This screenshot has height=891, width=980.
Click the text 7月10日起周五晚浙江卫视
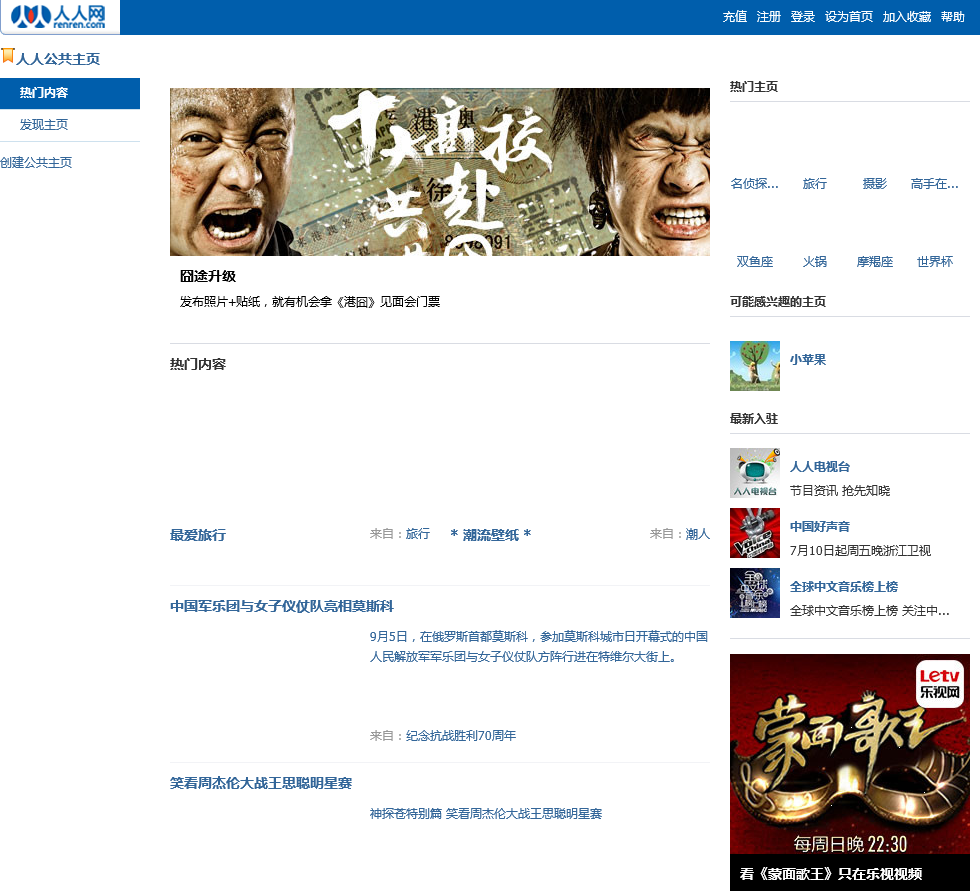coord(860,550)
